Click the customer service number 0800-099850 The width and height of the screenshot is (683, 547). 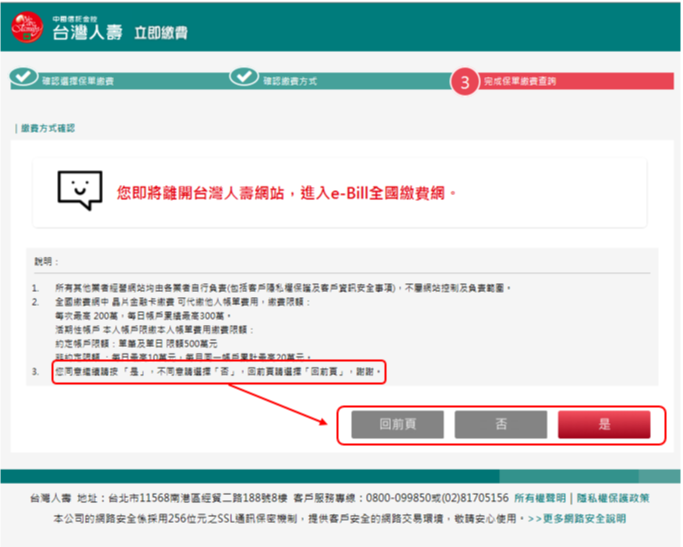[x=400, y=498]
